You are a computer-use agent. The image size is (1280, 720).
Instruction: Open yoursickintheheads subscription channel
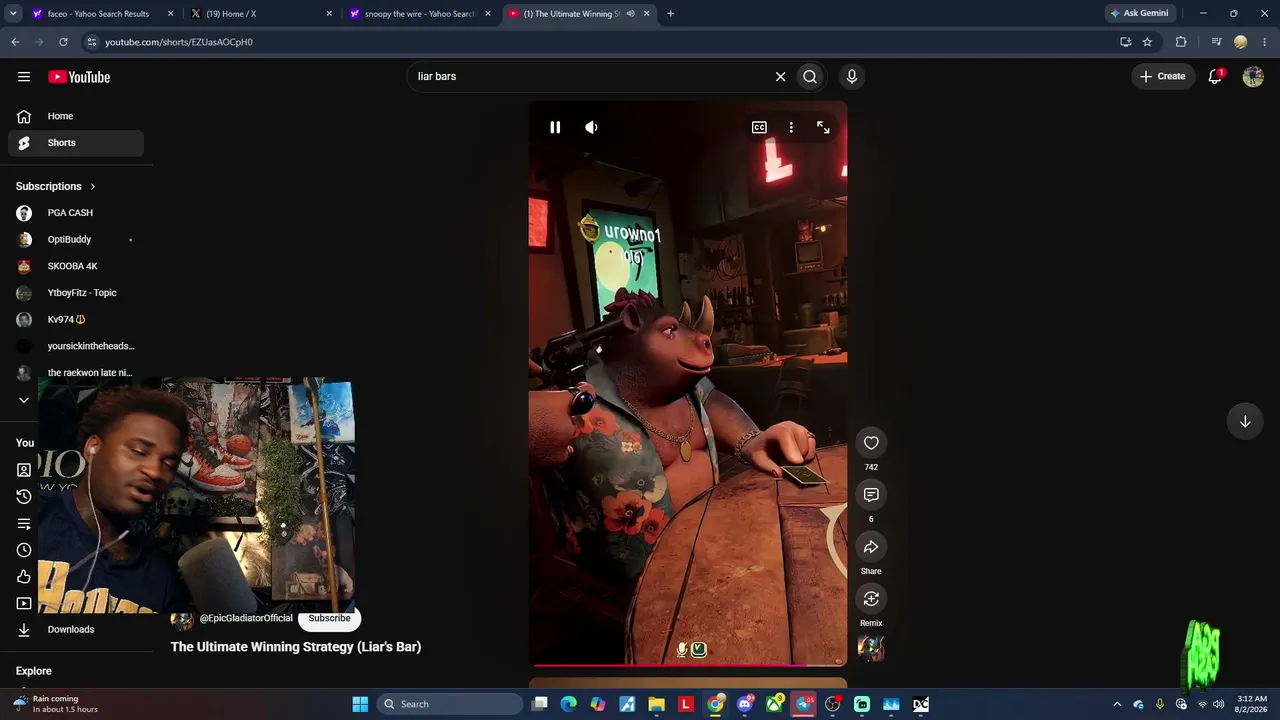point(76,346)
